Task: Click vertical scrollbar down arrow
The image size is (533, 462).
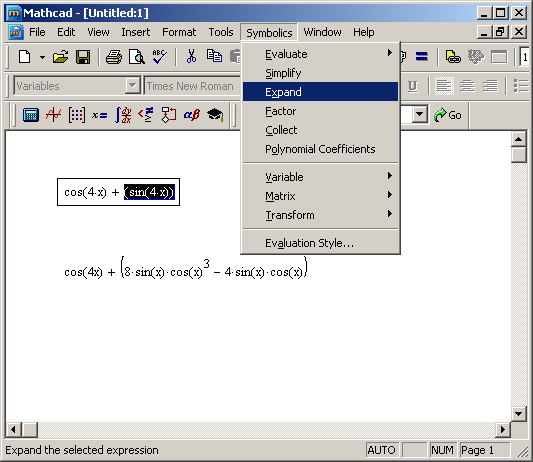Action: pos(519,414)
